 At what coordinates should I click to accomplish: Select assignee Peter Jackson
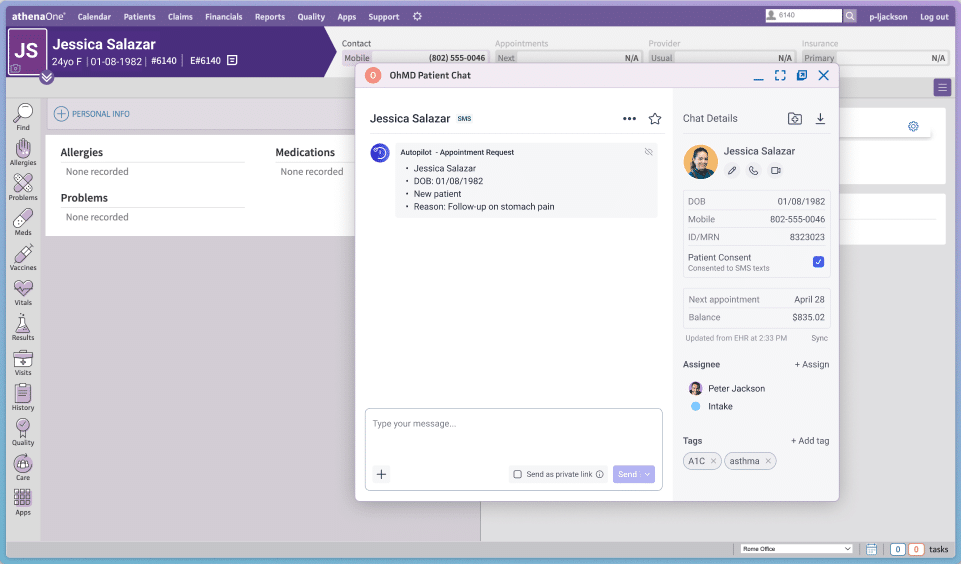pyautogui.click(x=727, y=389)
